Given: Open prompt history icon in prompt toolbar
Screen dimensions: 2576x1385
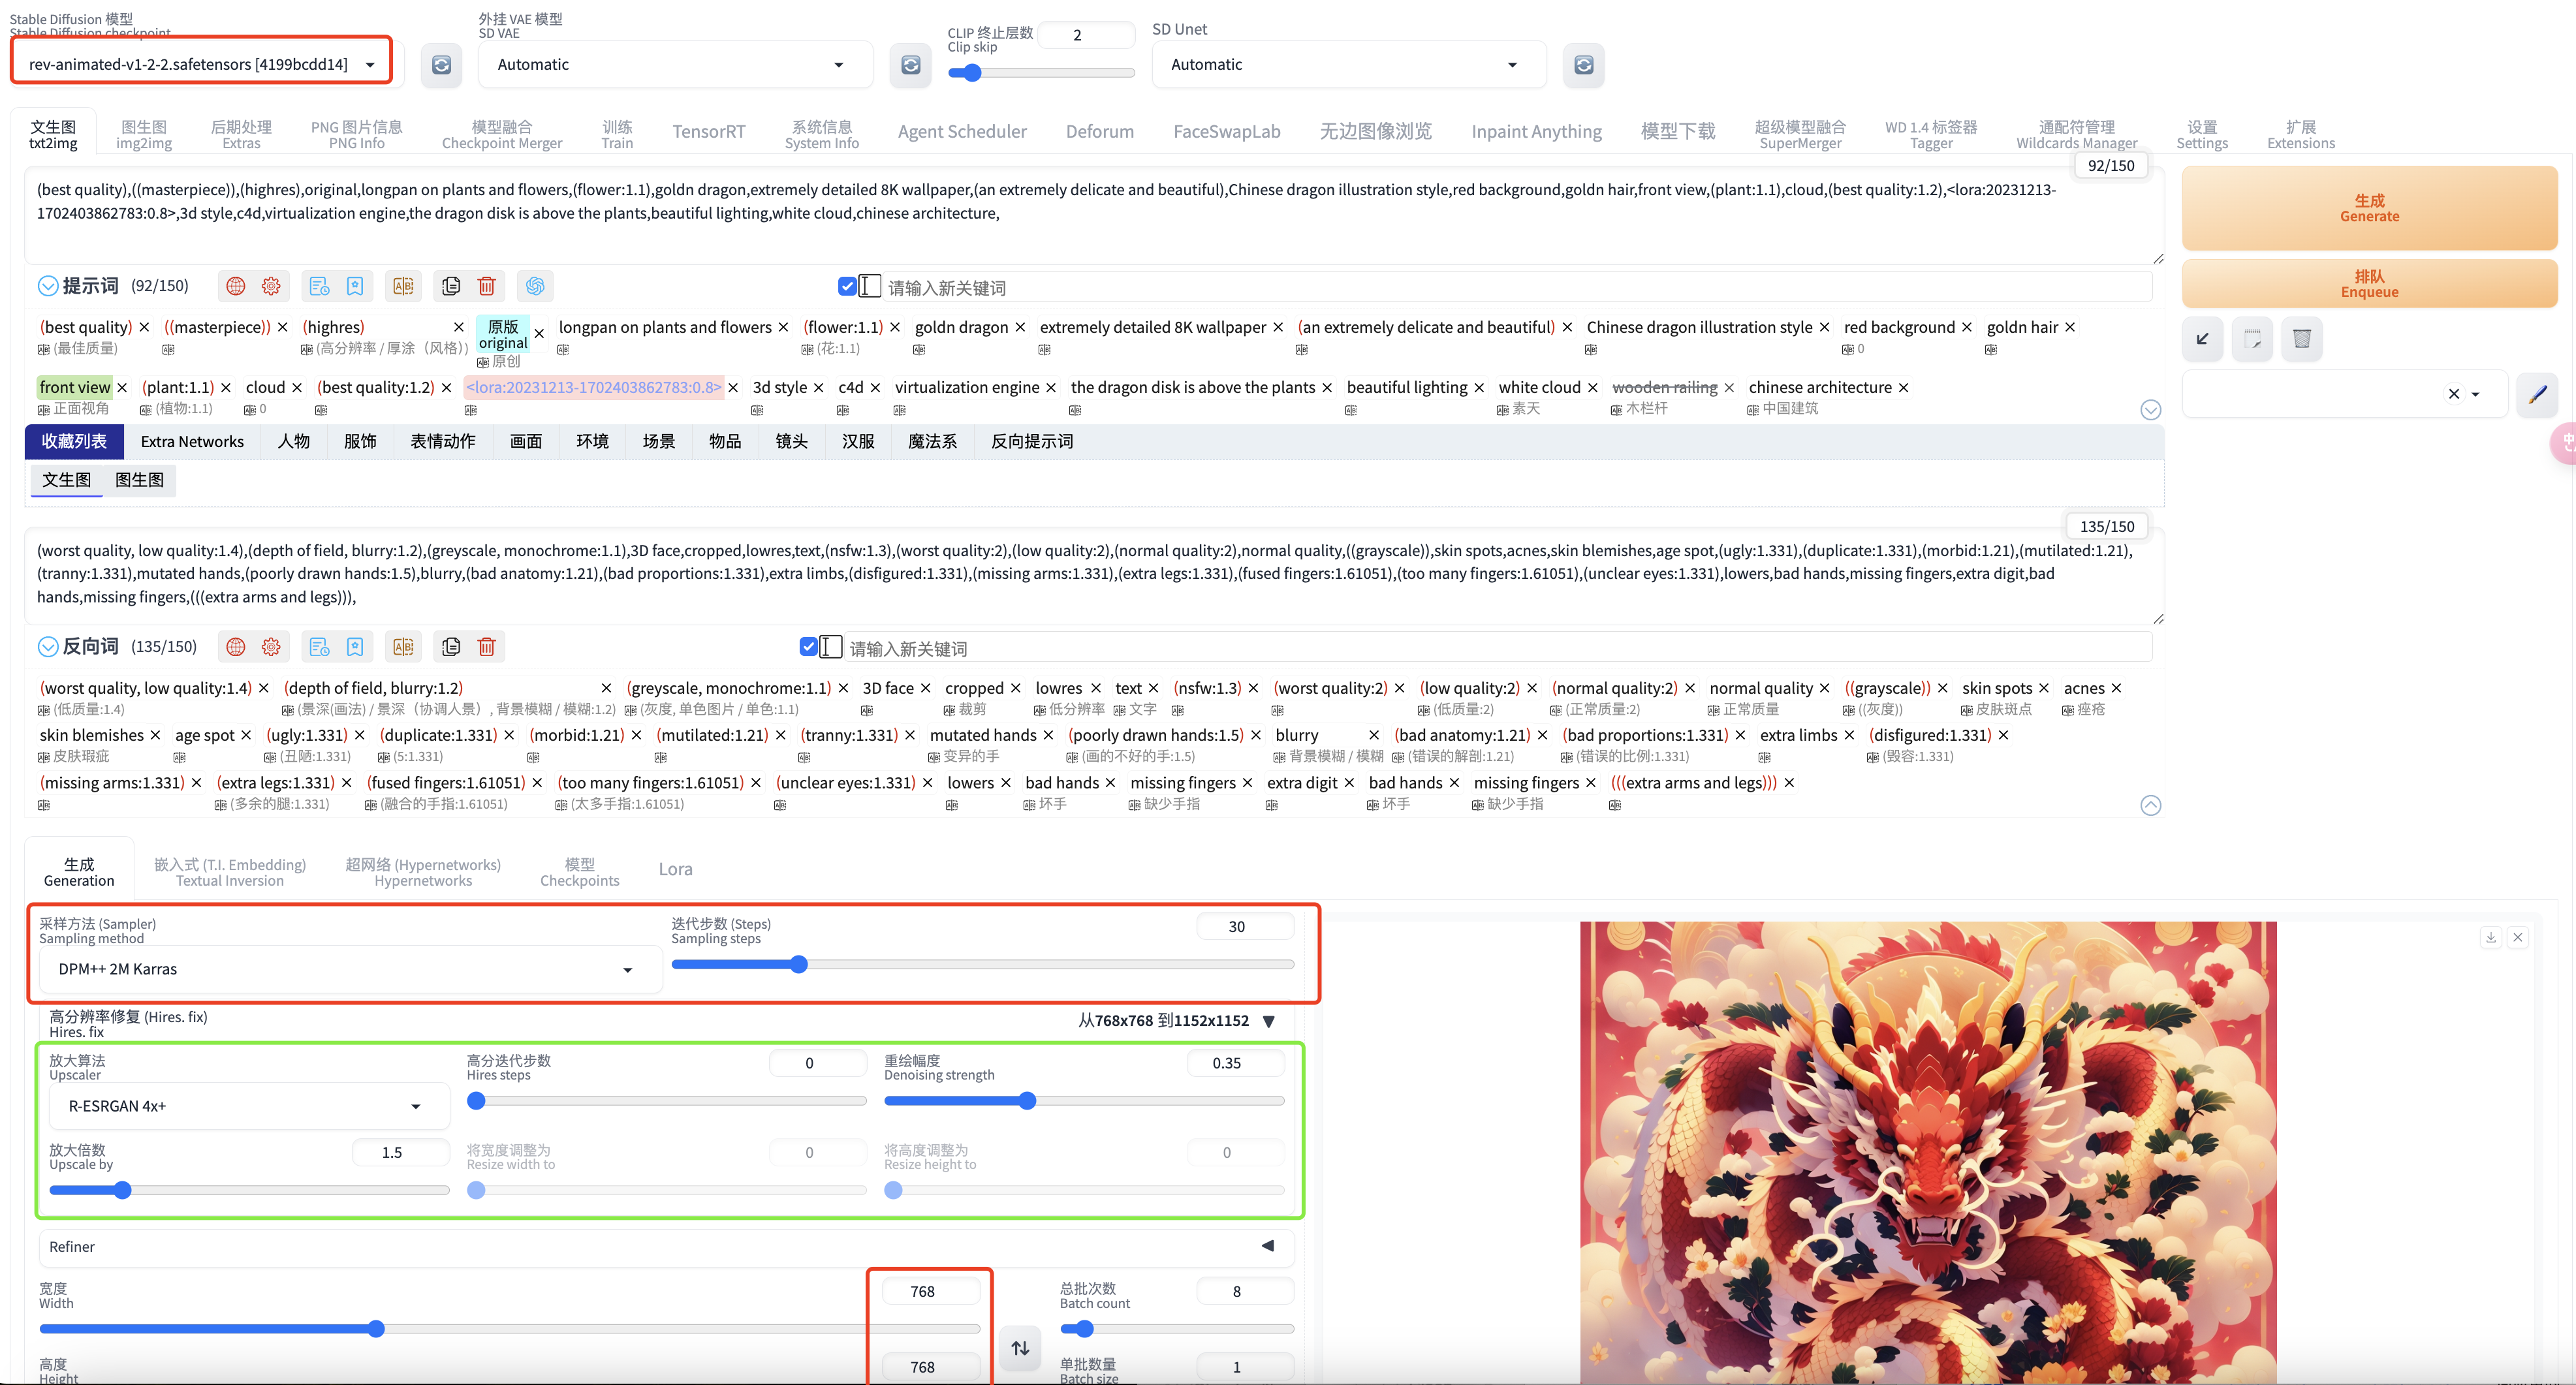Looking at the screenshot, I should (x=319, y=286).
